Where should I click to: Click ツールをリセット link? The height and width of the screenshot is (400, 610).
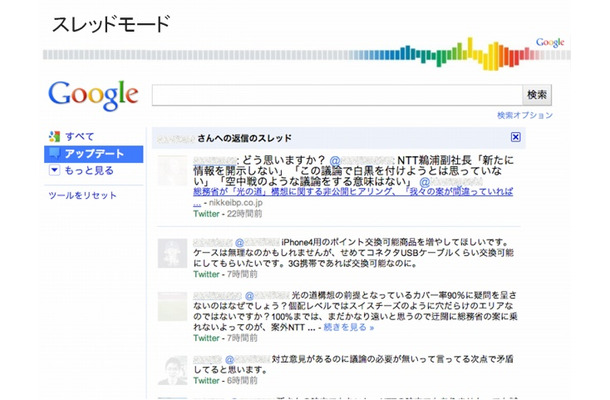pos(82,195)
